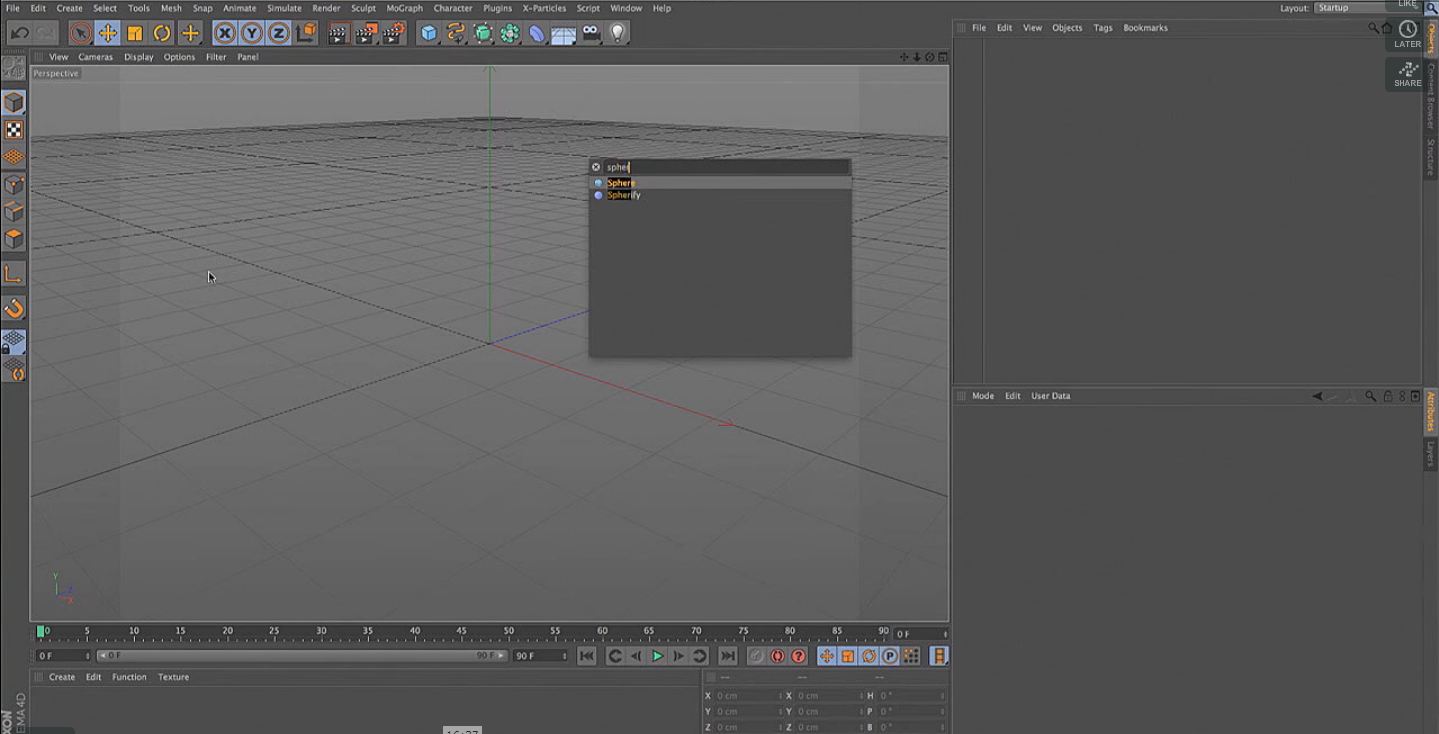Open the File menu

pos(12,8)
